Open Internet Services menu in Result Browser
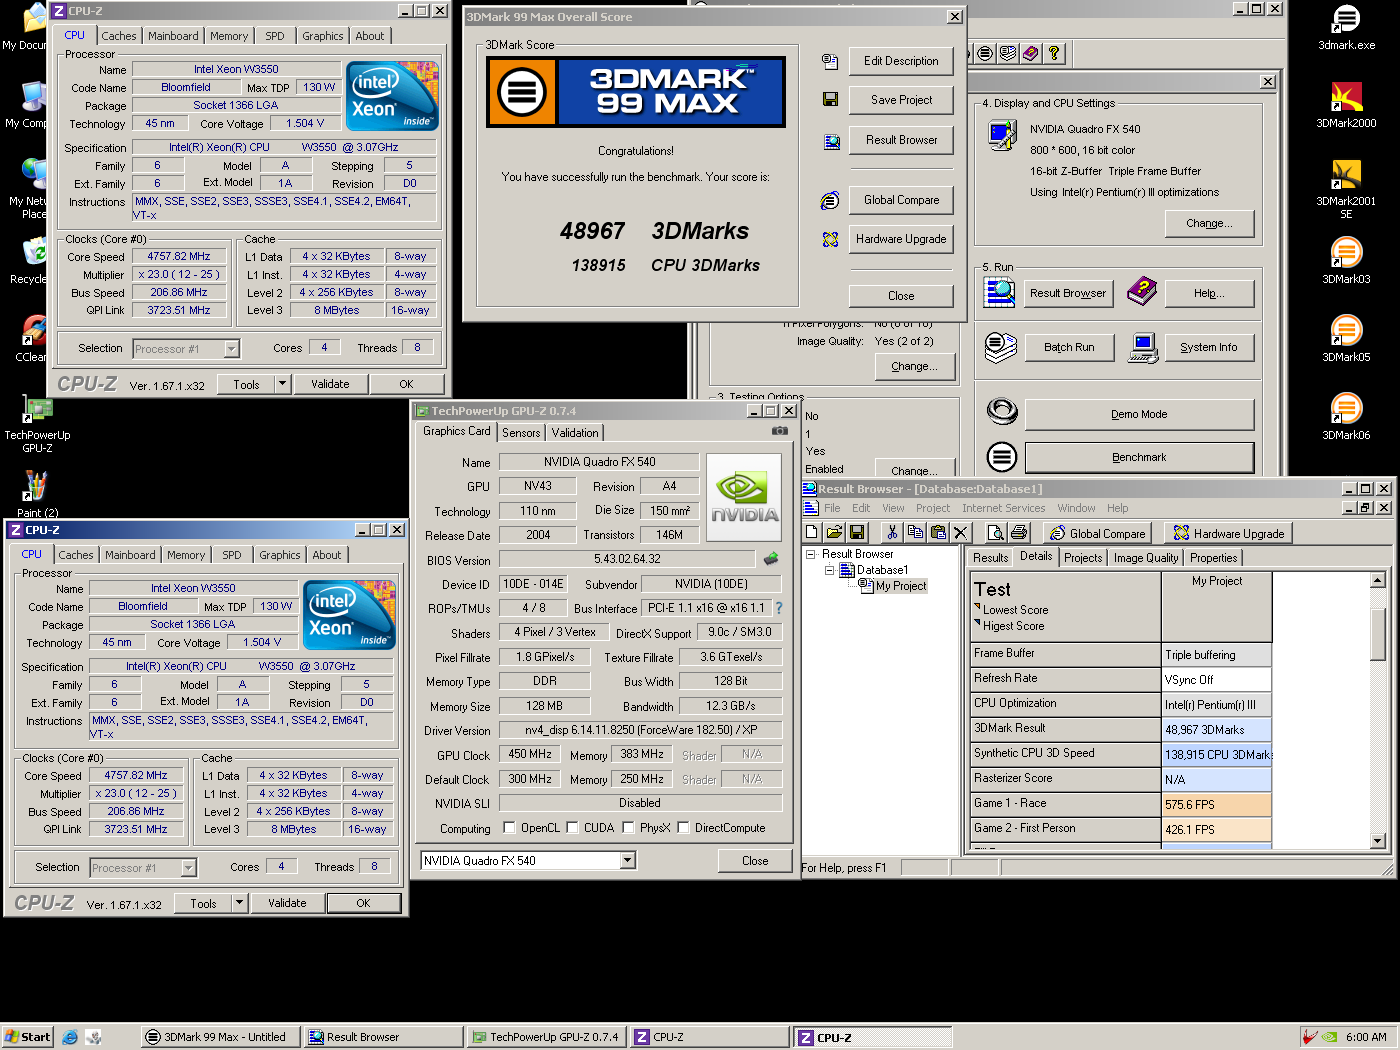Screen dimensions: 1400x1050 (1003, 508)
